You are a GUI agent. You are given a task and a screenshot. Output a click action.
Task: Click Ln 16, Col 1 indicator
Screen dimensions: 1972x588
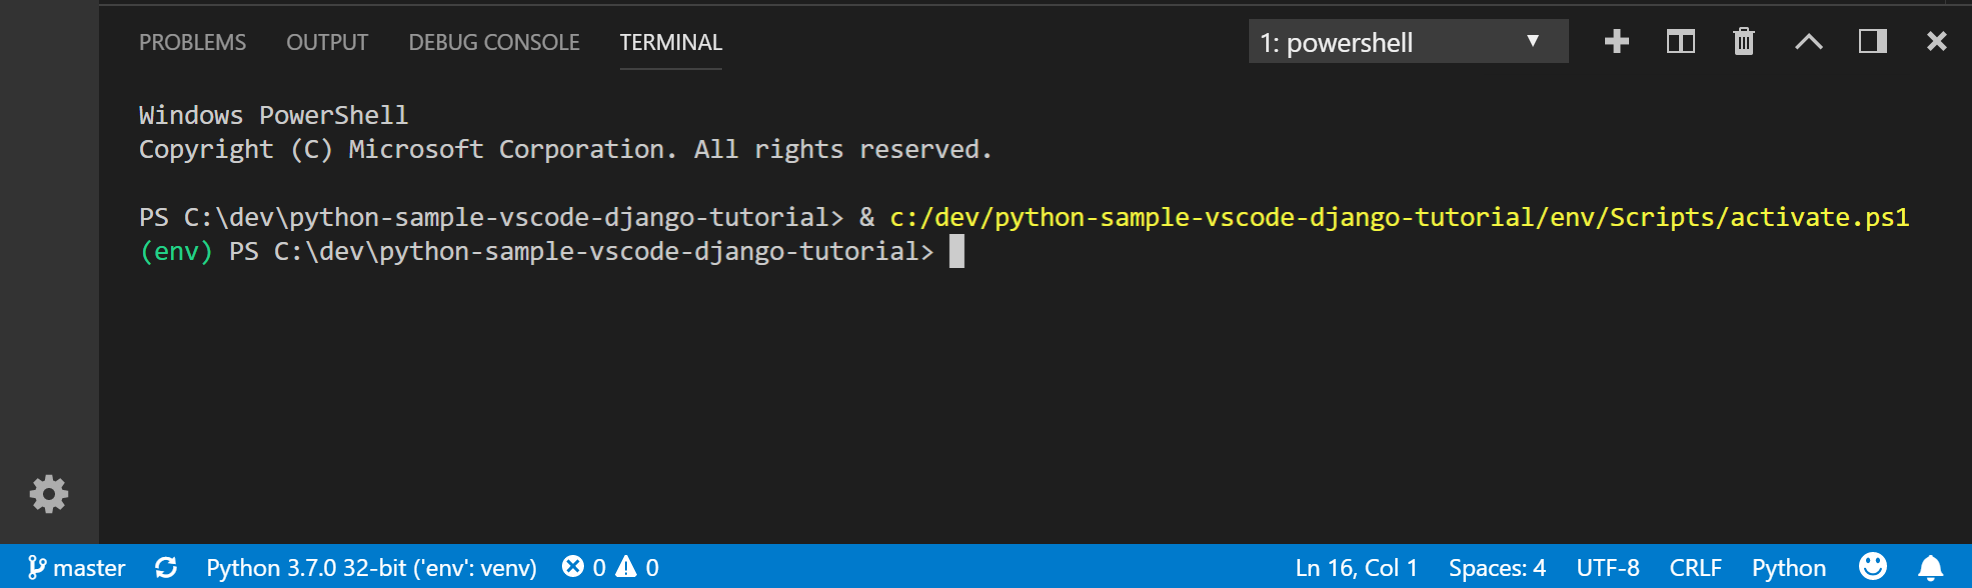coord(1356,568)
